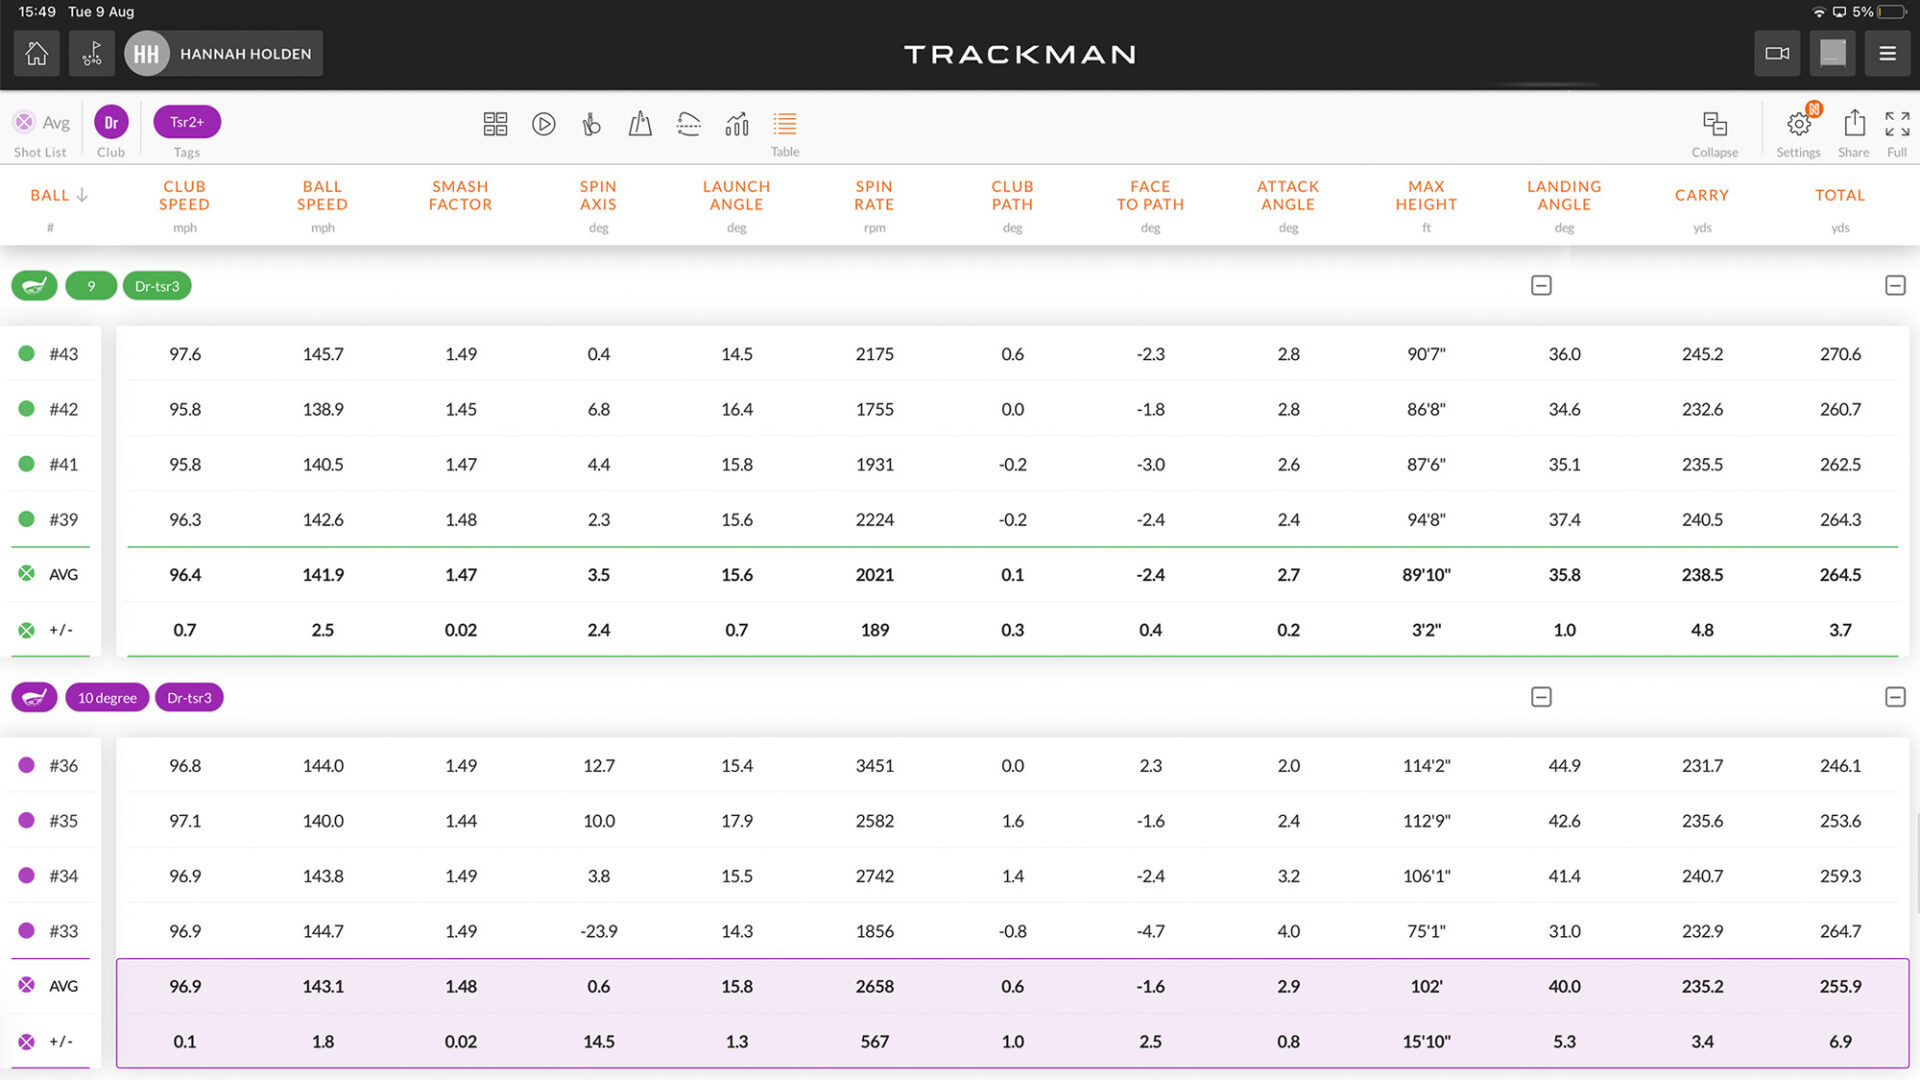Image resolution: width=1920 pixels, height=1080 pixels.
Task: Open the camera/video recording panel
Action: pos(1777,53)
